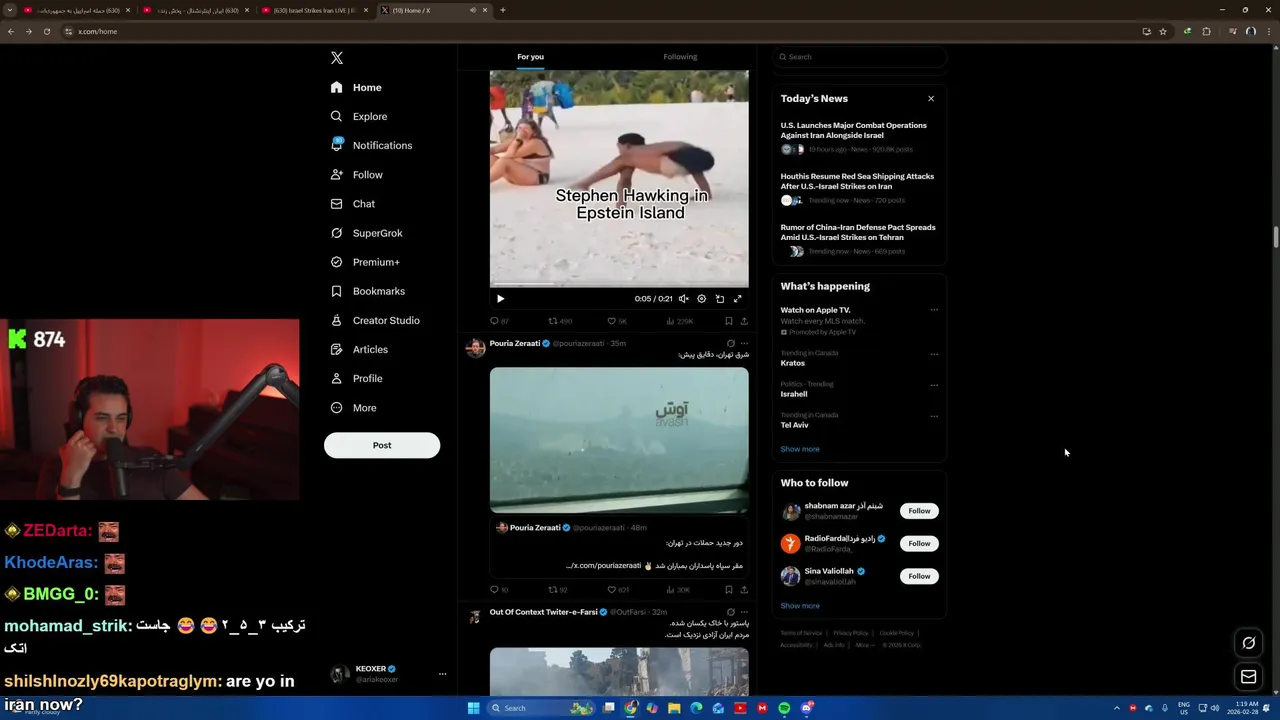Open Grok icon on Pouria Zeraati's post
This screenshot has height=720, width=1280.
[x=731, y=343]
